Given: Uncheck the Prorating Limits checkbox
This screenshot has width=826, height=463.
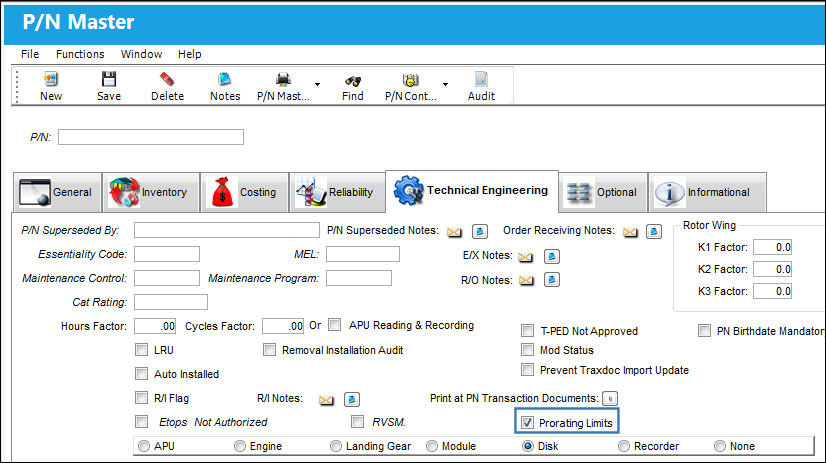Looking at the screenshot, I should click(527, 422).
